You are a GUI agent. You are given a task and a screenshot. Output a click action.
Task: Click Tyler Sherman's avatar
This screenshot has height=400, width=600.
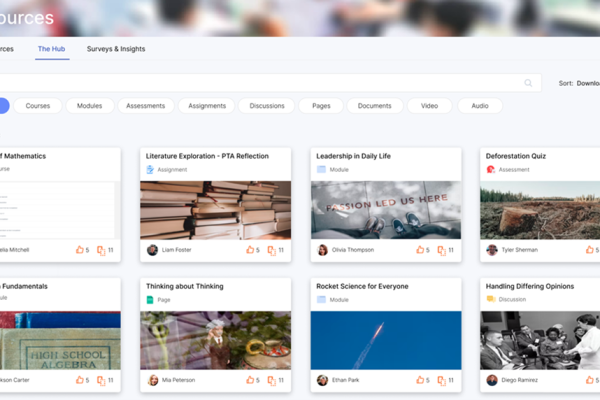(492, 250)
